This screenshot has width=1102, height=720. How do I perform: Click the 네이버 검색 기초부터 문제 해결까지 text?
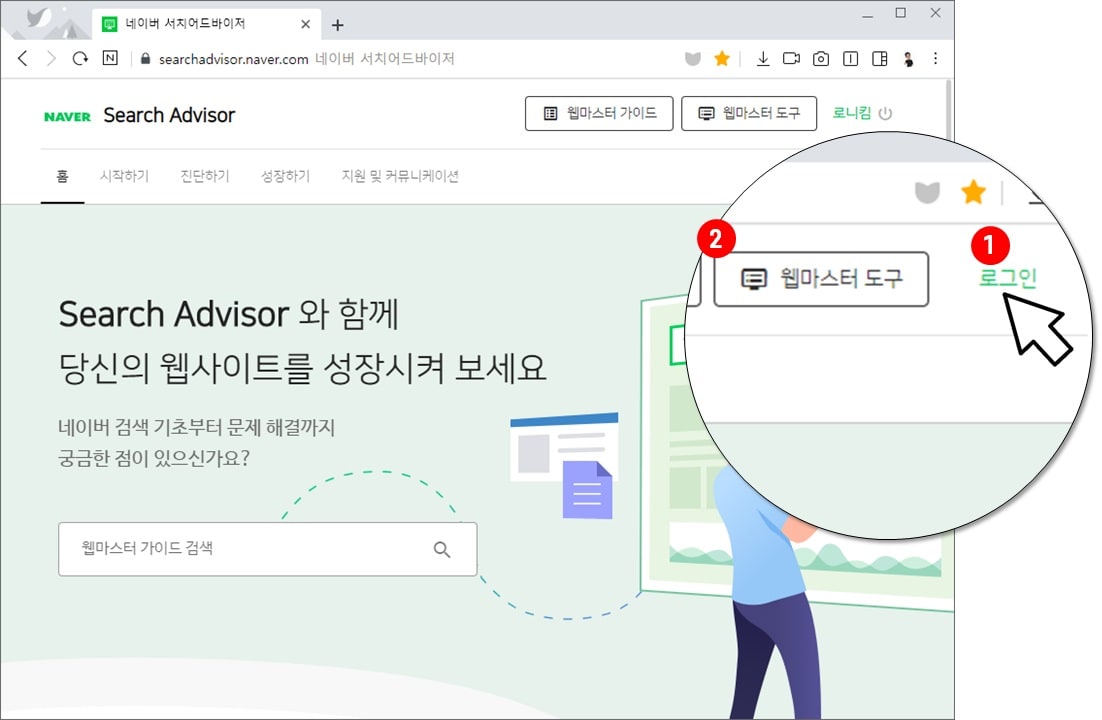click(197, 427)
